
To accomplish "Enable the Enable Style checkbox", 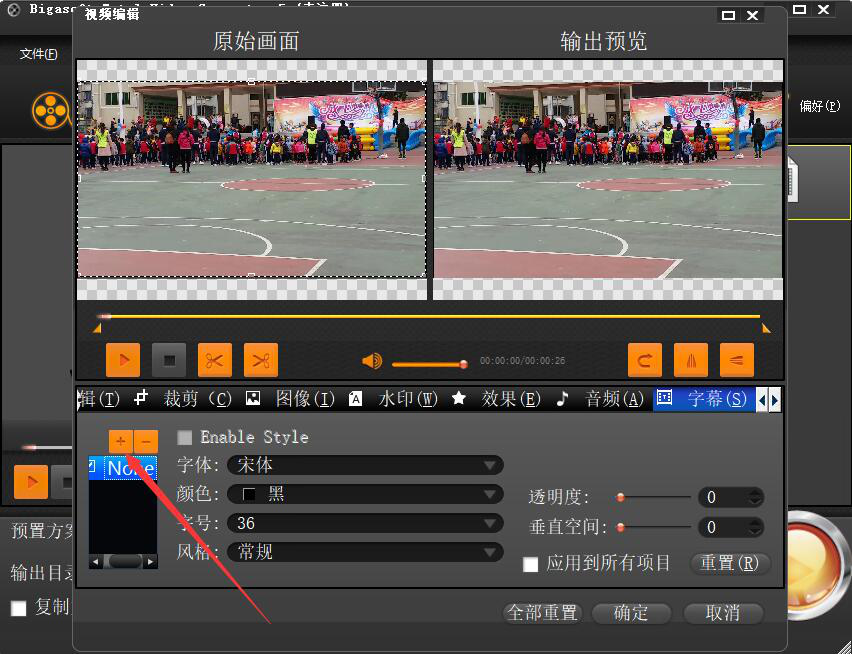I will click(185, 437).
